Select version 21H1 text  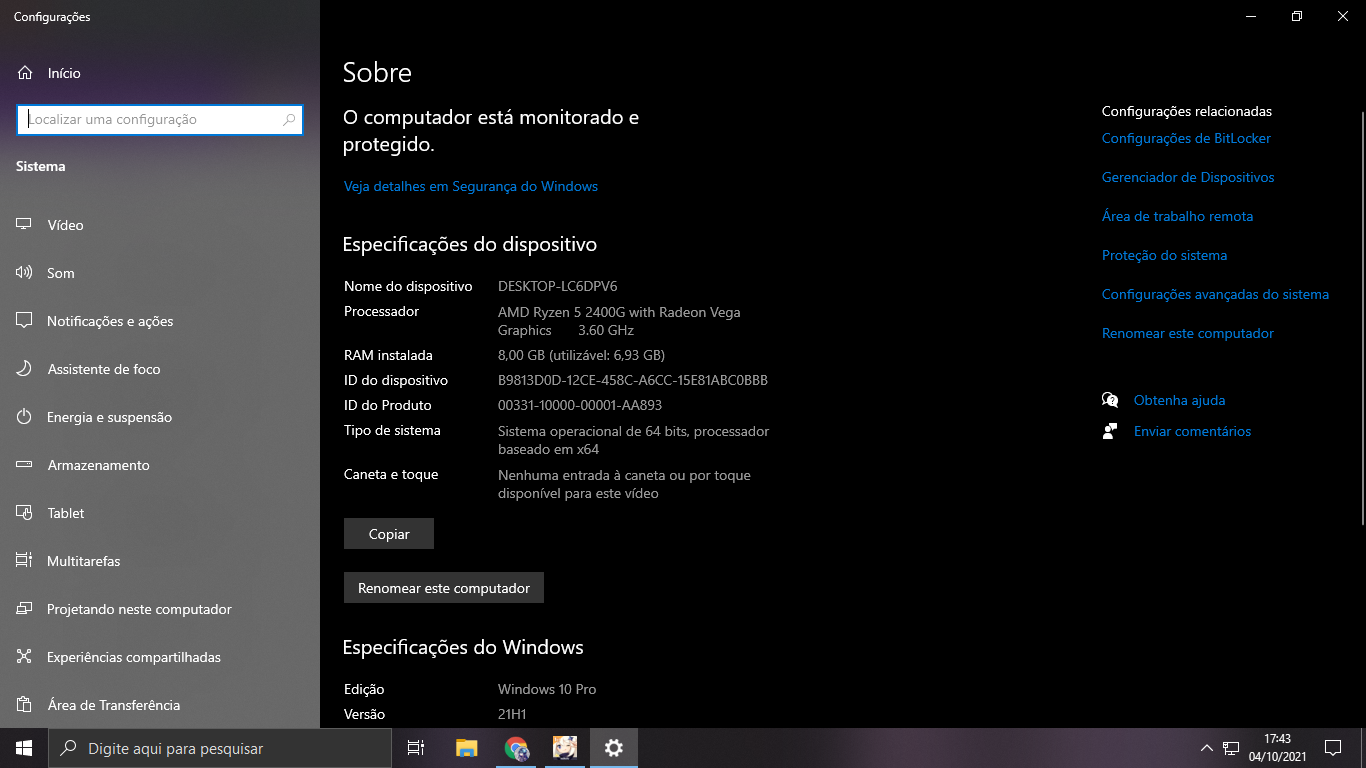pos(512,714)
